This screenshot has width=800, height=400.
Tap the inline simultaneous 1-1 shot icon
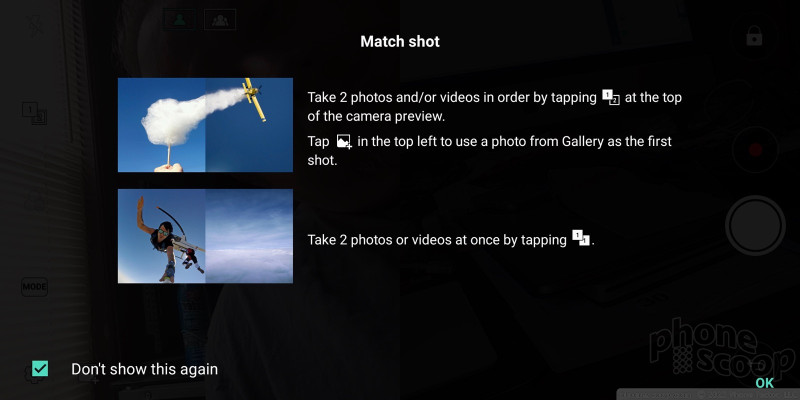click(581, 238)
